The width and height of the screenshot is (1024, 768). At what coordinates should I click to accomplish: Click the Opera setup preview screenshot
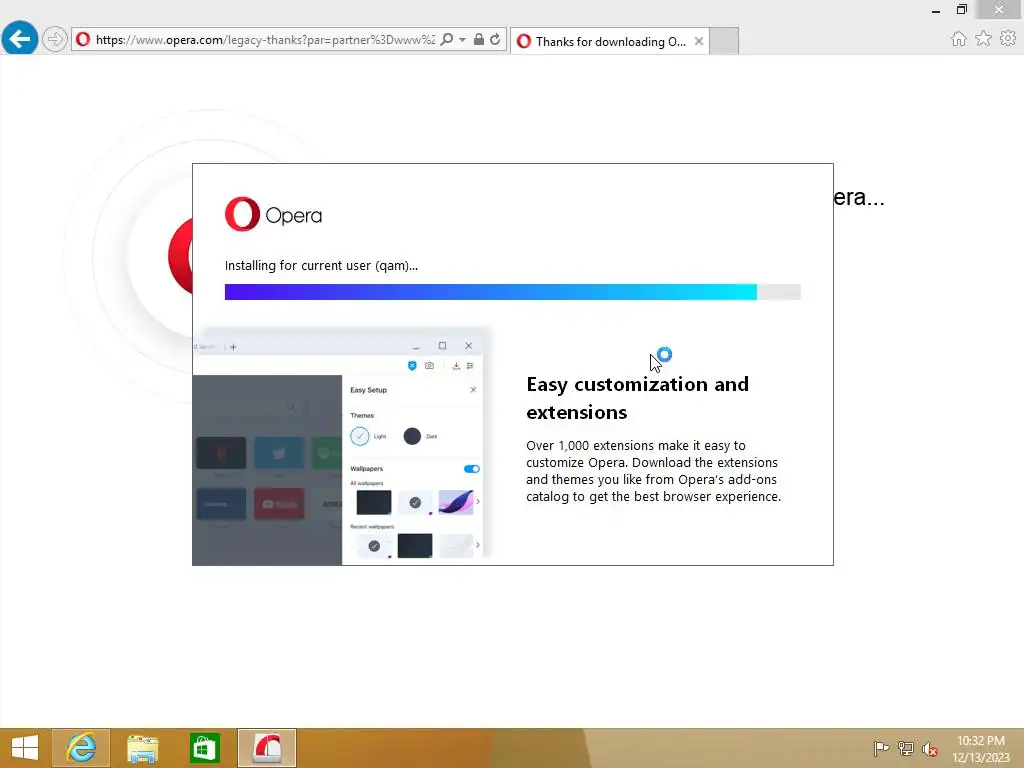tap(341, 447)
